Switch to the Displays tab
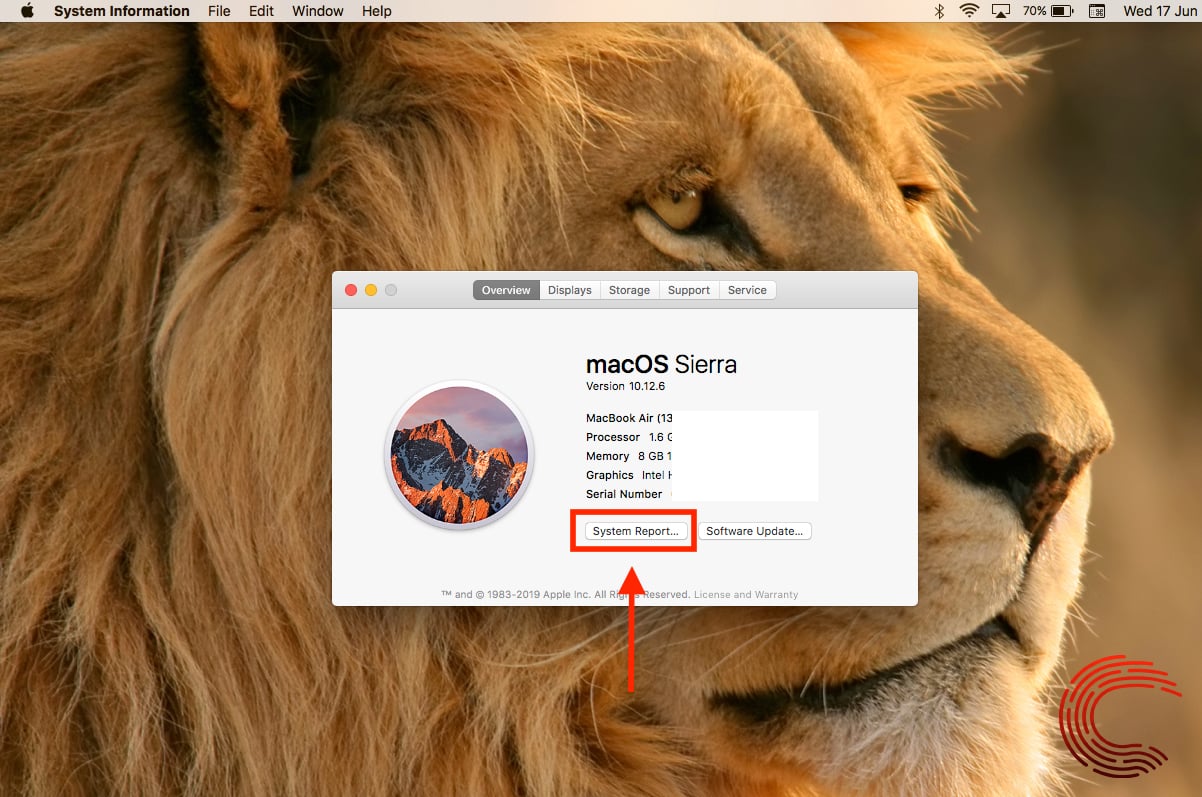Screen dimensions: 1202x797 570,290
